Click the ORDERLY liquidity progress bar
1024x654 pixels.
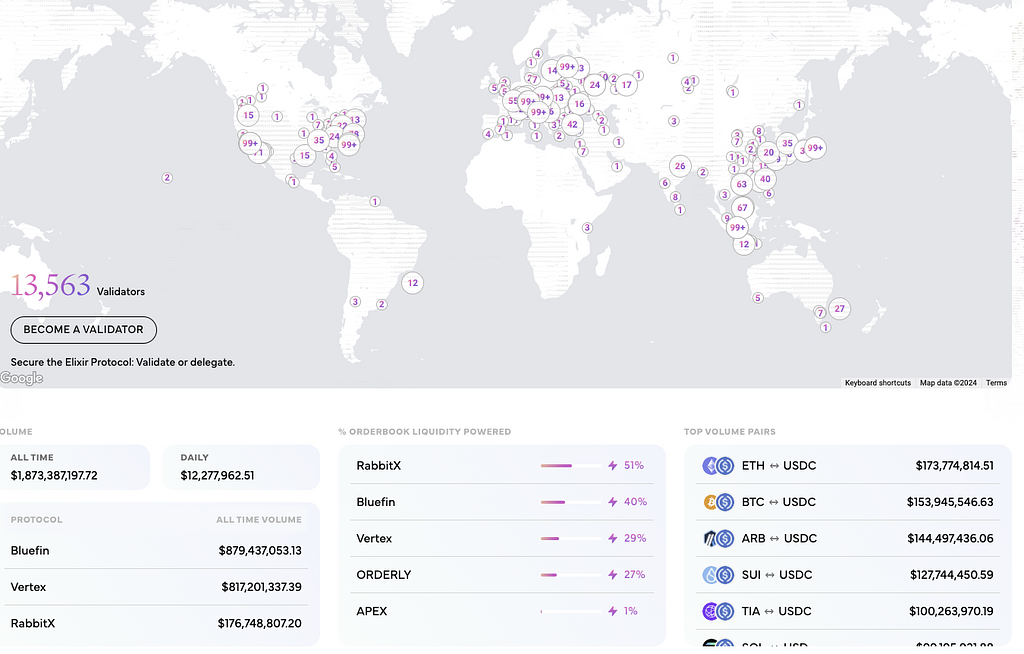[569, 575]
